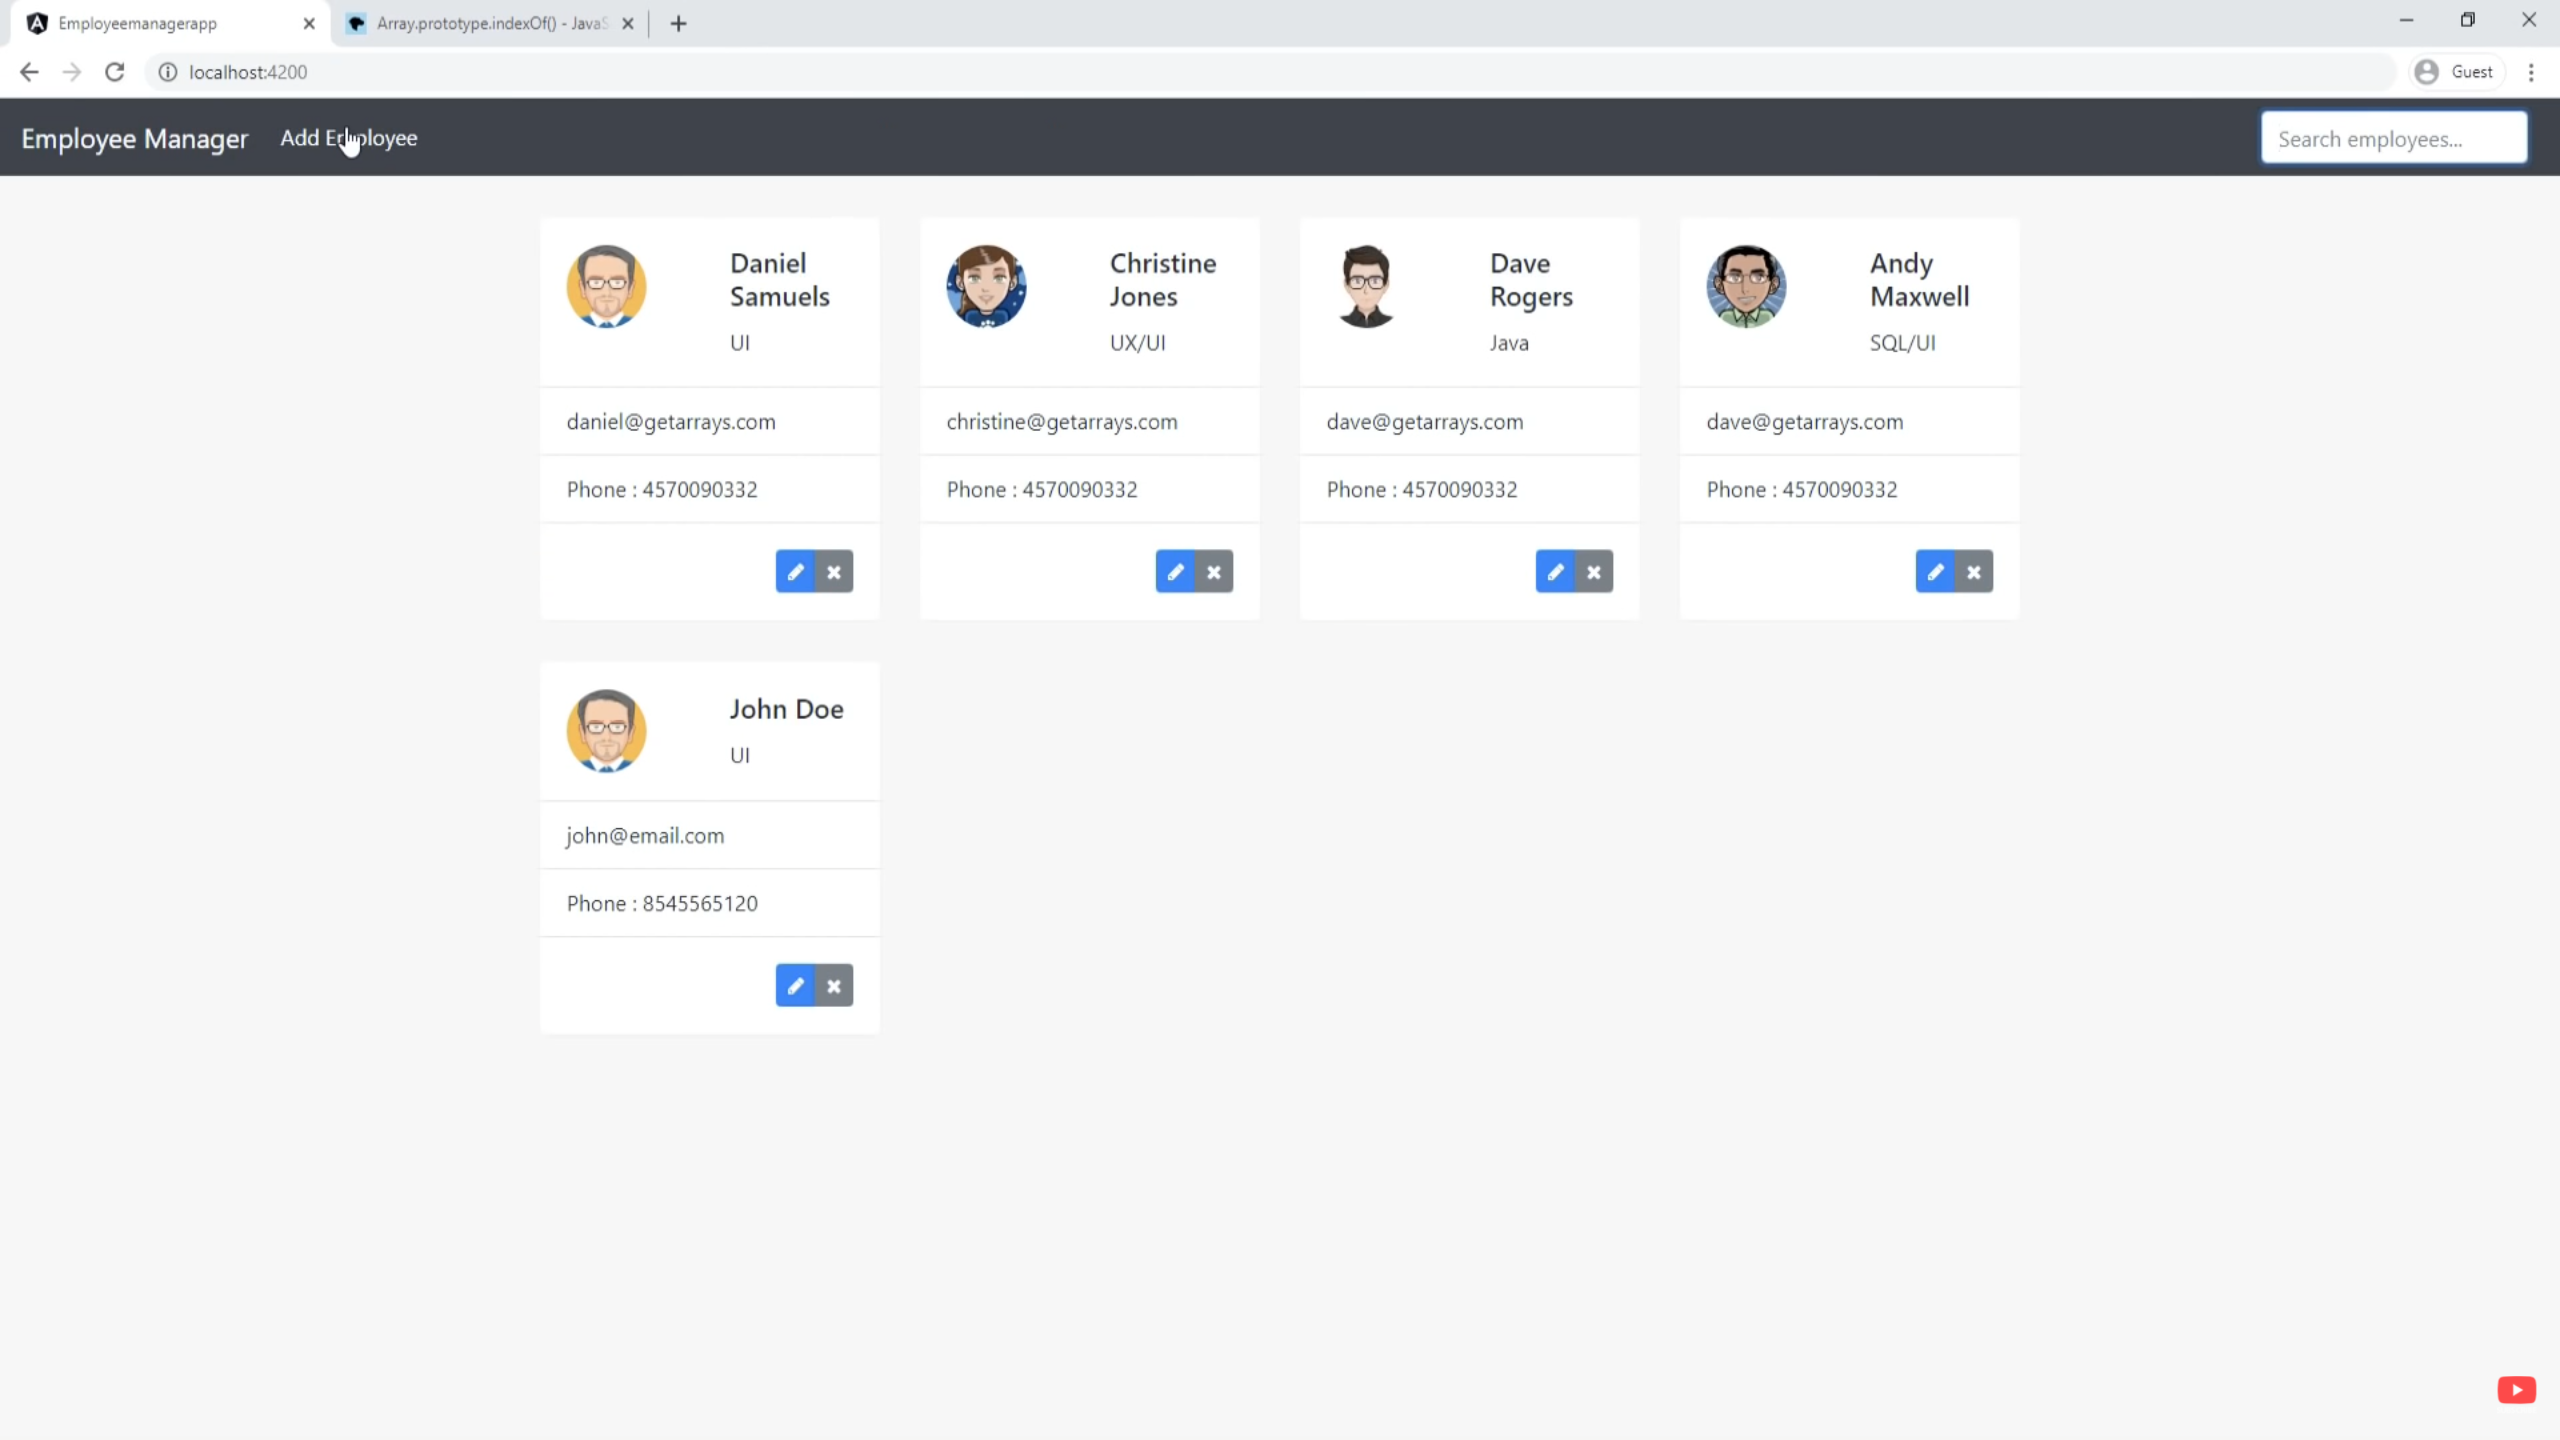Open a new browser tab

[x=678, y=23]
